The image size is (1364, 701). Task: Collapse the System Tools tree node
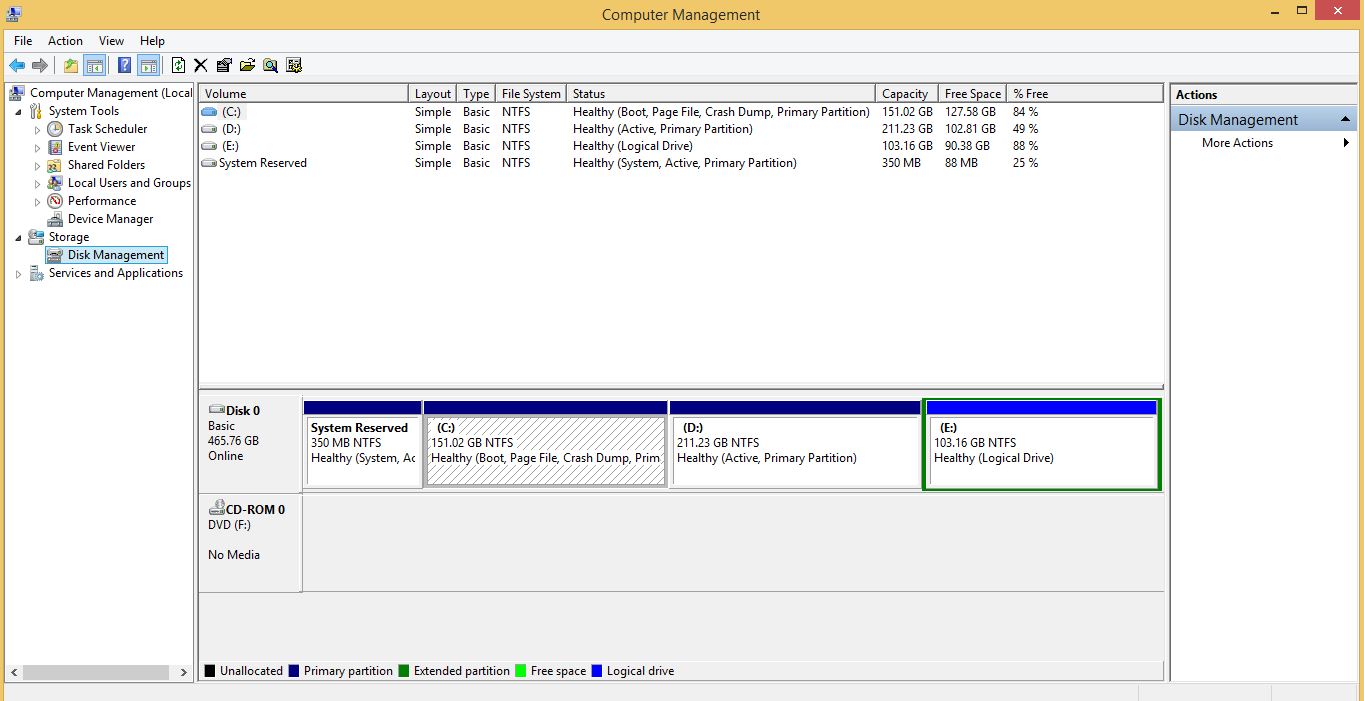coord(18,112)
